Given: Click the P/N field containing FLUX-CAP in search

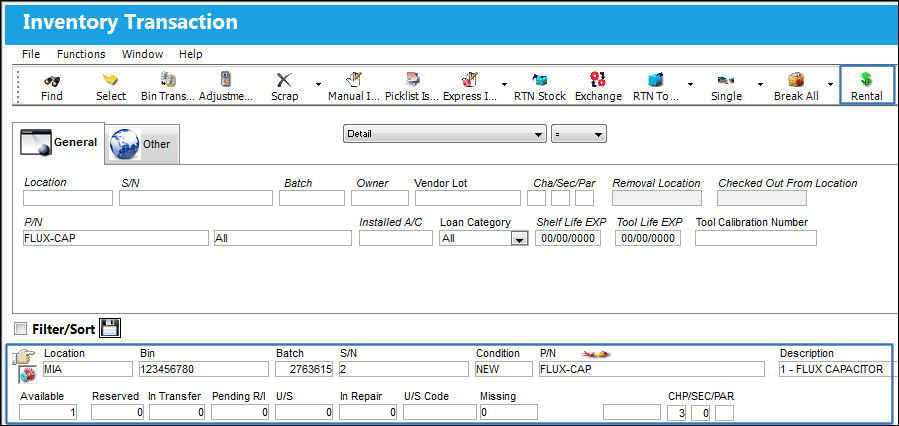Looking at the screenshot, I should tap(116, 239).
